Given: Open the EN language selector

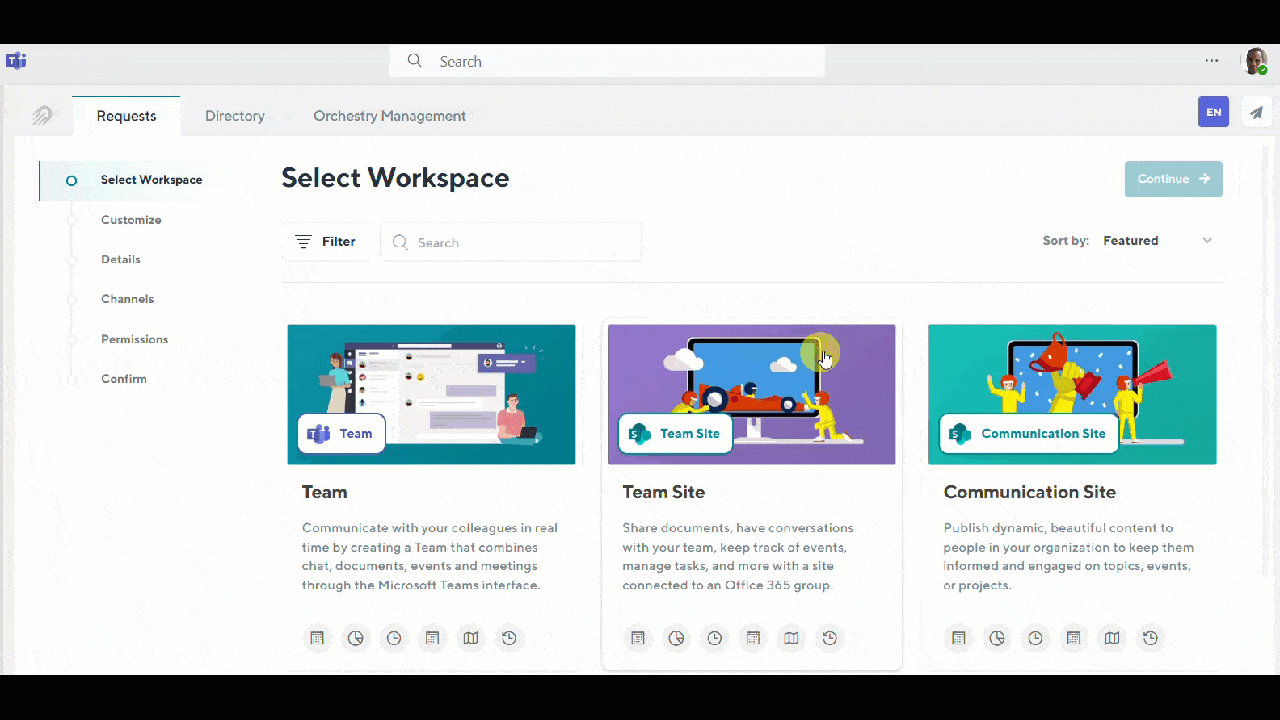Looking at the screenshot, I should pos(1213,112).
